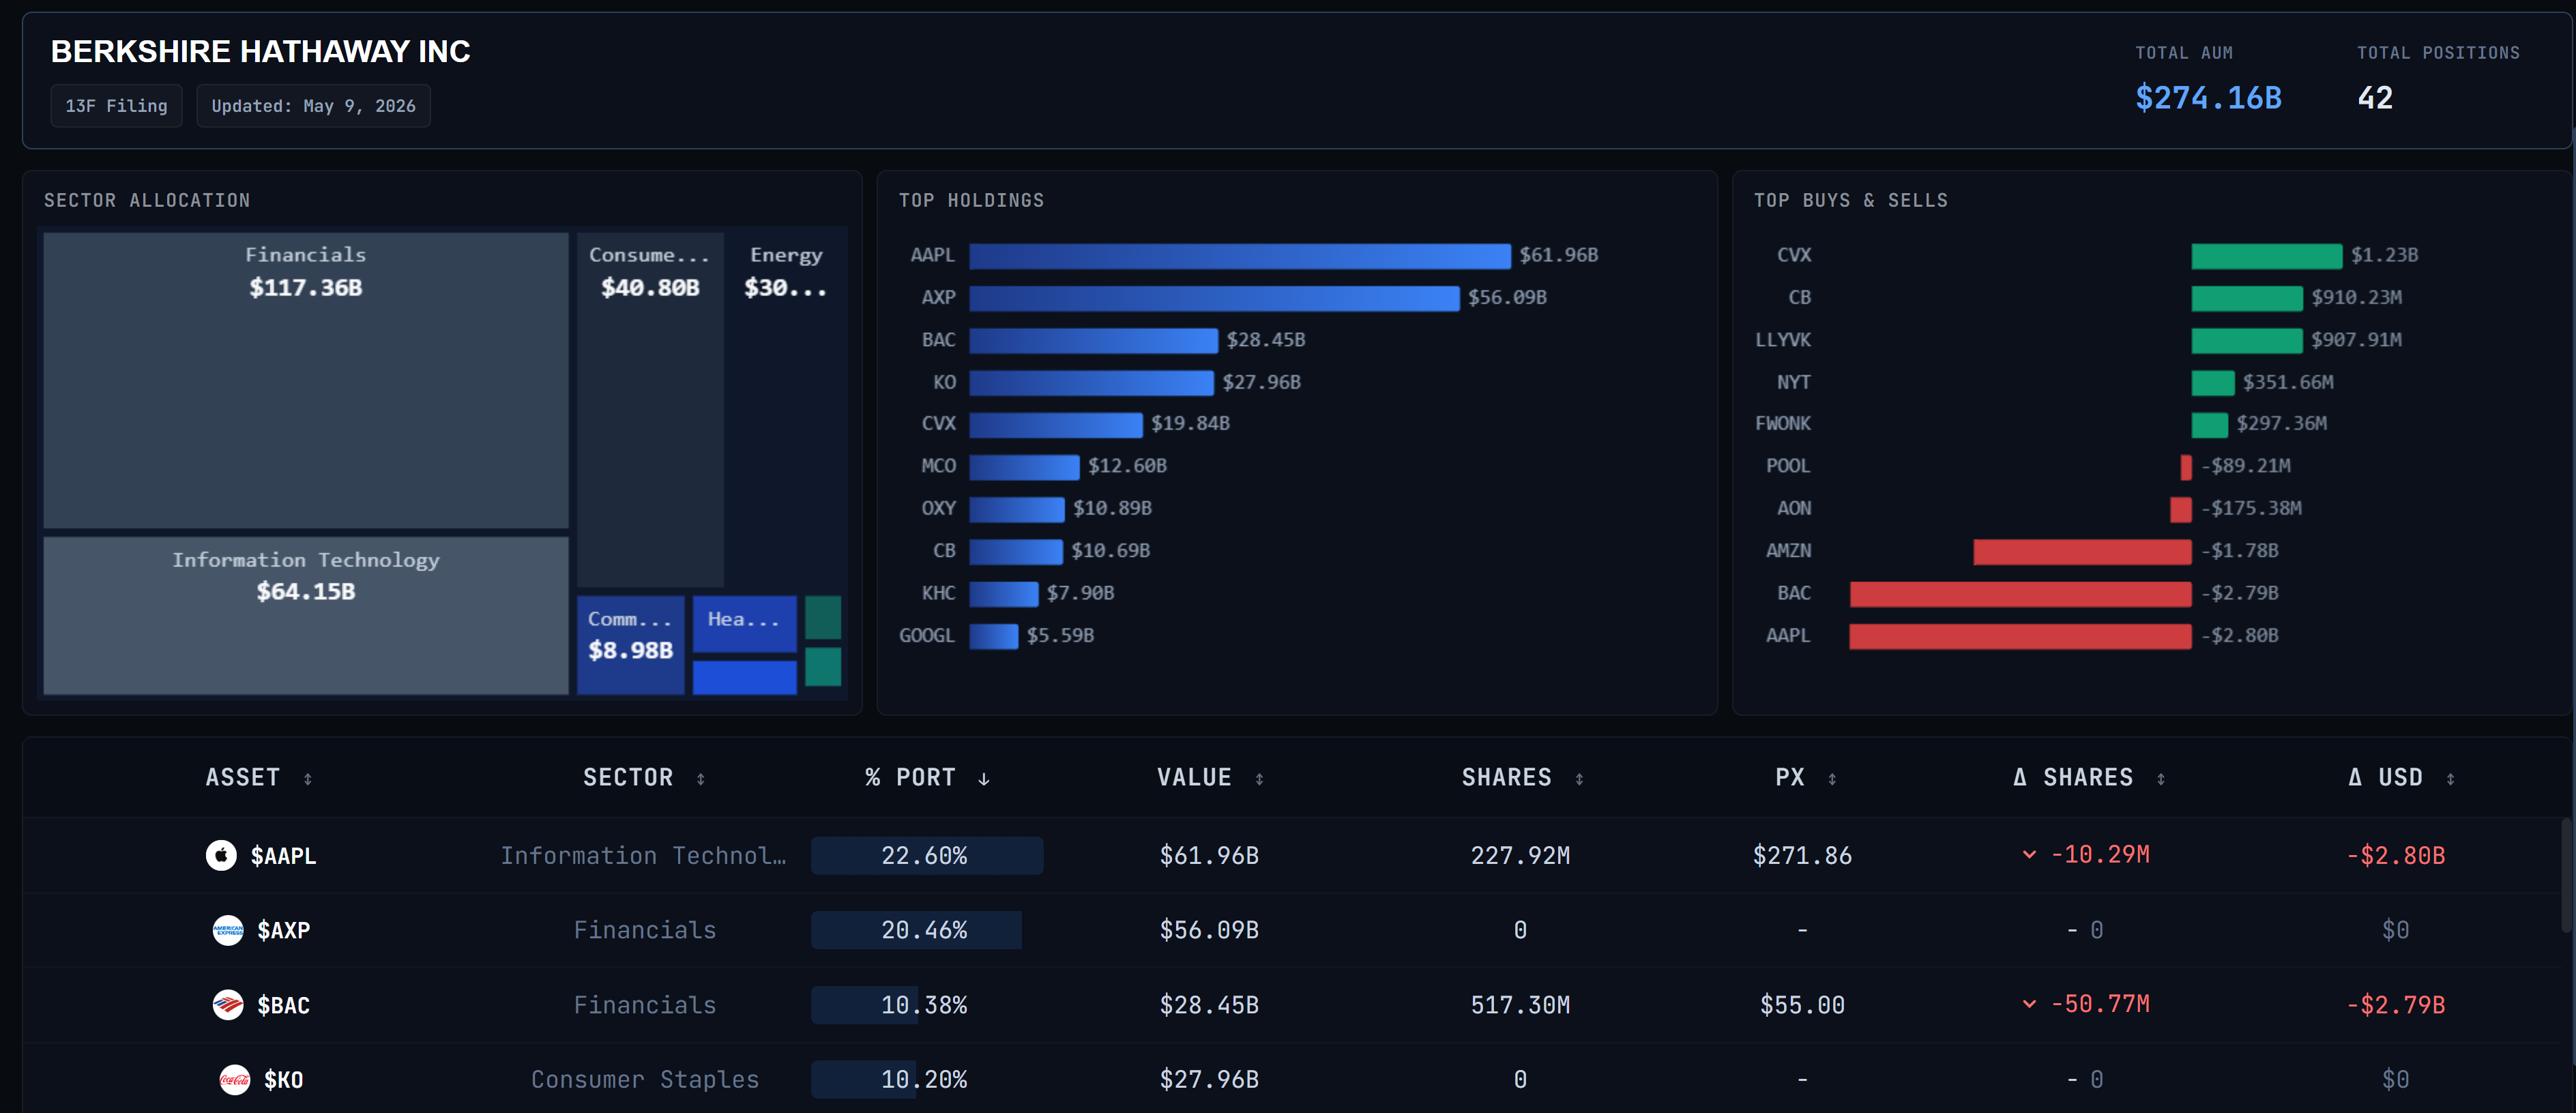Click the red AMZN -$1.78B sell bar
The height and width of the screenshot is (1113, 2576).
[2083, 552]
